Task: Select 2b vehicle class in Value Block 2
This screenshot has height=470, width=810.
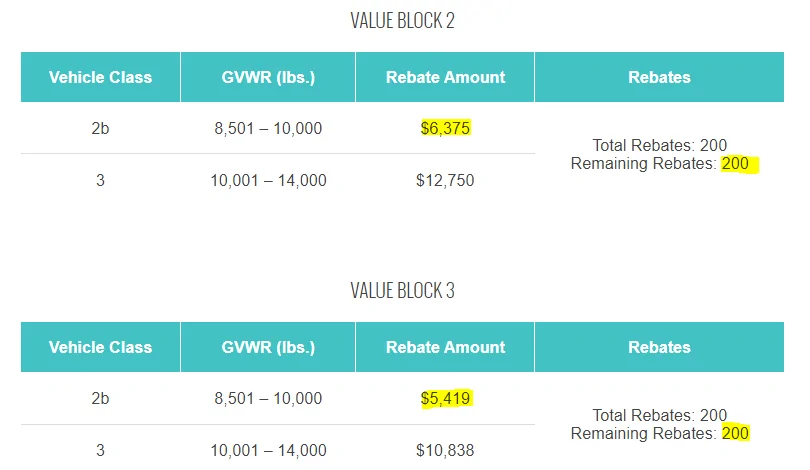Action: coord(100,129)
